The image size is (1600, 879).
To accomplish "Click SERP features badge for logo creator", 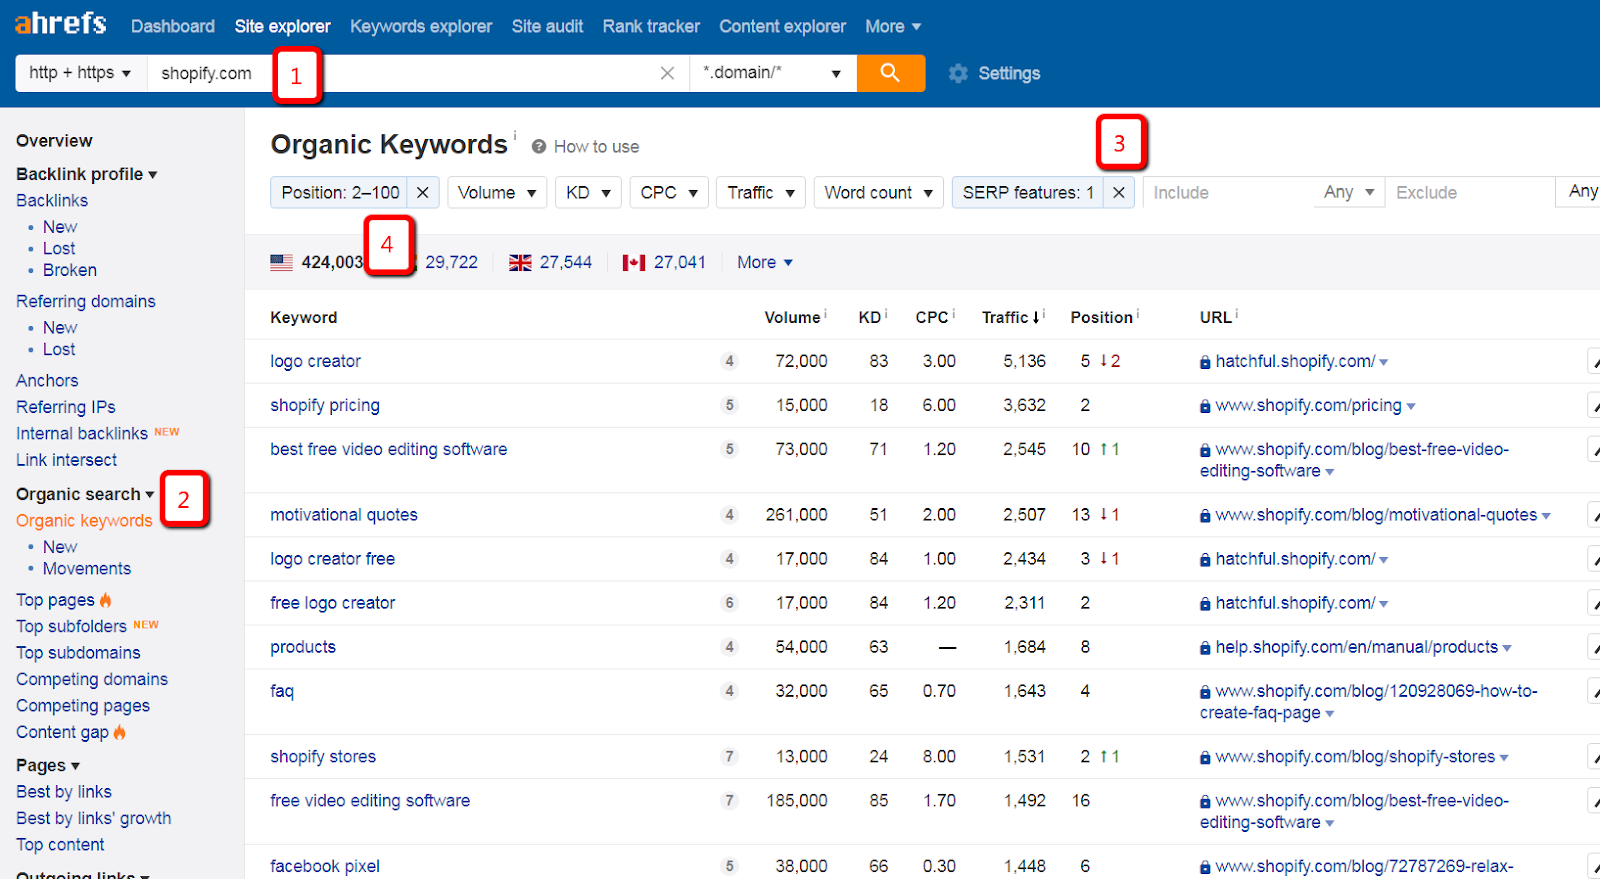I will (x=729, y=362).
